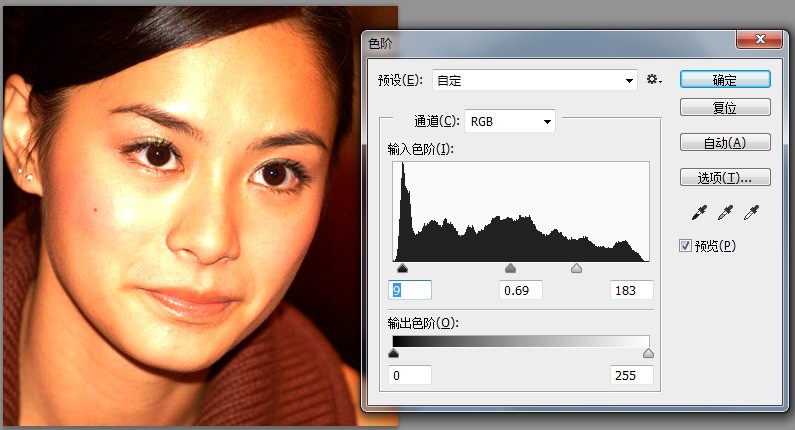
Task: Select the gray point eyedropper
Action: pyautogui.click(x=726, y=212)
